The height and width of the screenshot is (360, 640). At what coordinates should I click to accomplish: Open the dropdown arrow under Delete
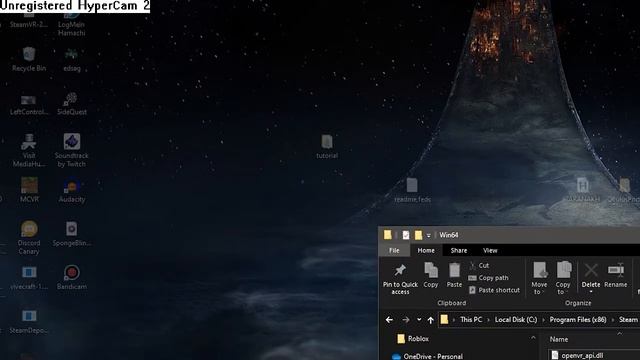coord(591,291)
